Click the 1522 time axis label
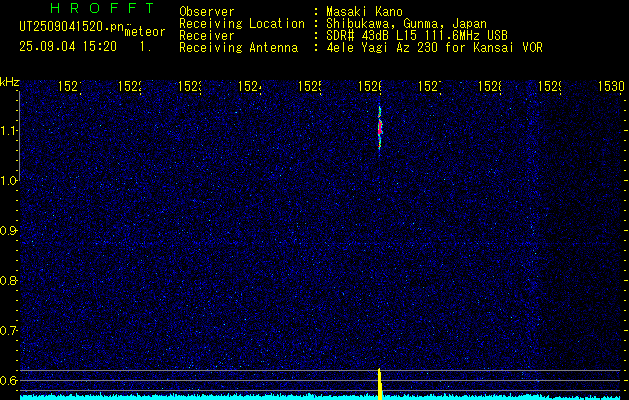629x400 pixels. 130,86
